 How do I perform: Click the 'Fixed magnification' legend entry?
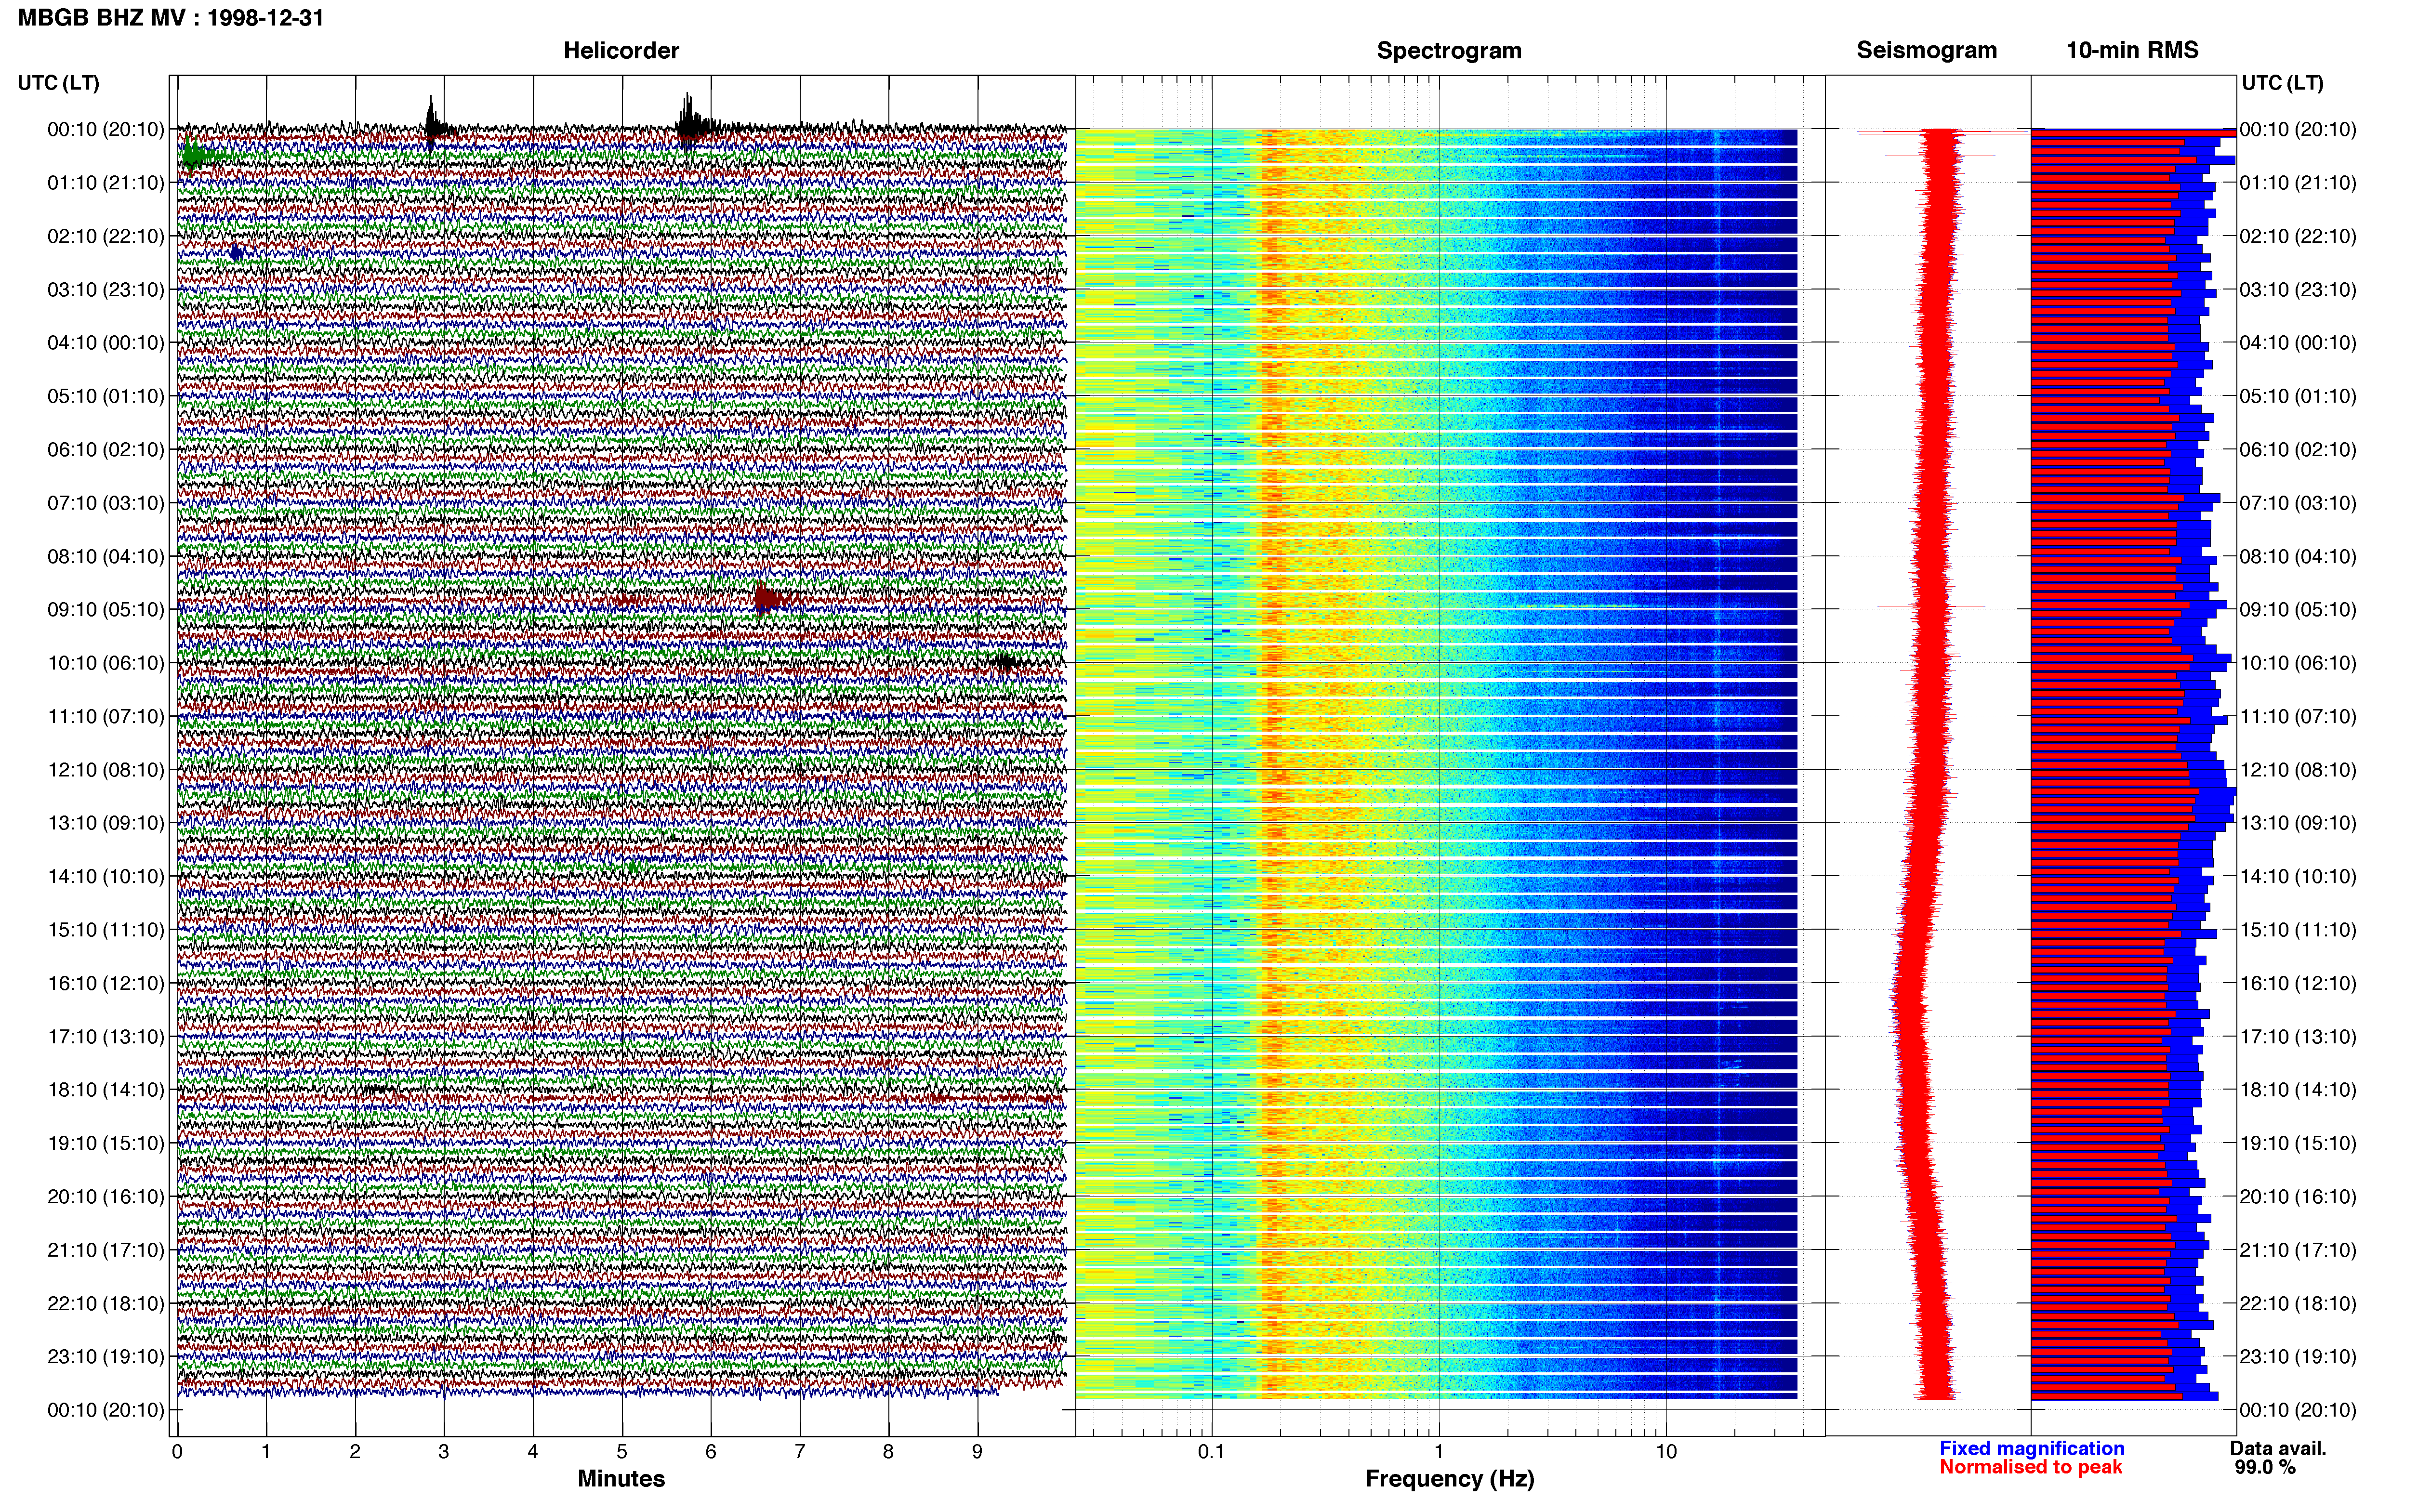[x=2032, y=1448]
